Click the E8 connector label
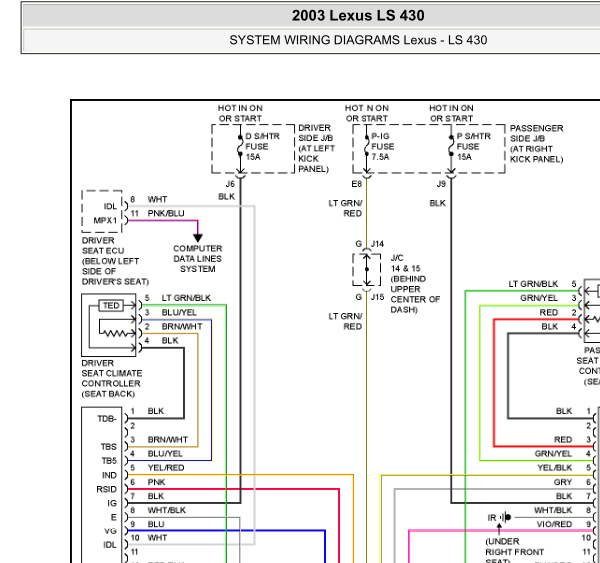The width and height of the screenshot is (600, 563). click(356, 184)
